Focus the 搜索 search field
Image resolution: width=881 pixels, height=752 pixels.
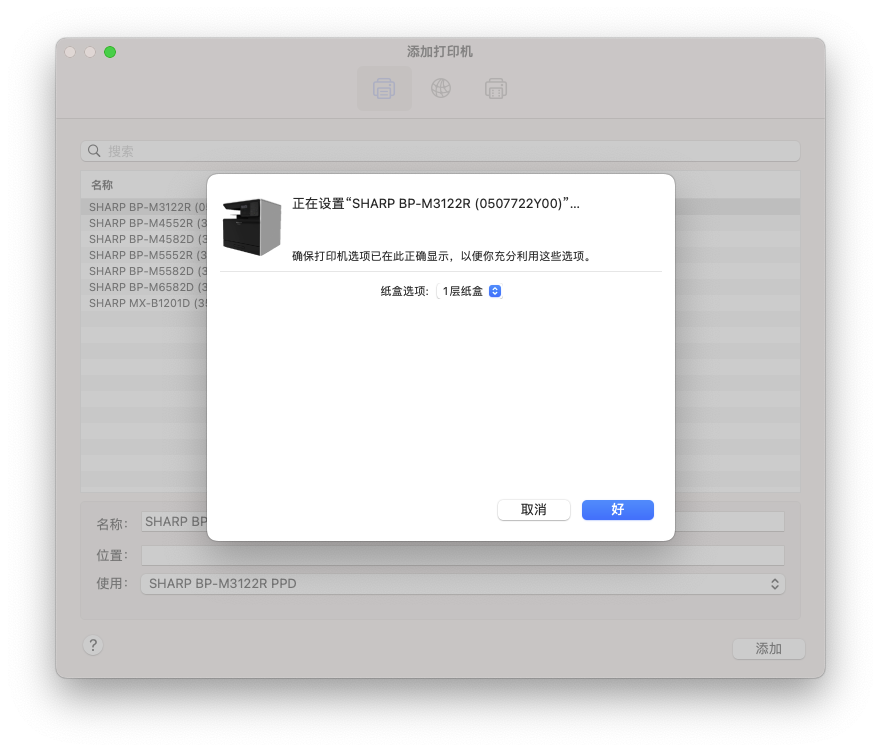point(440,151)
